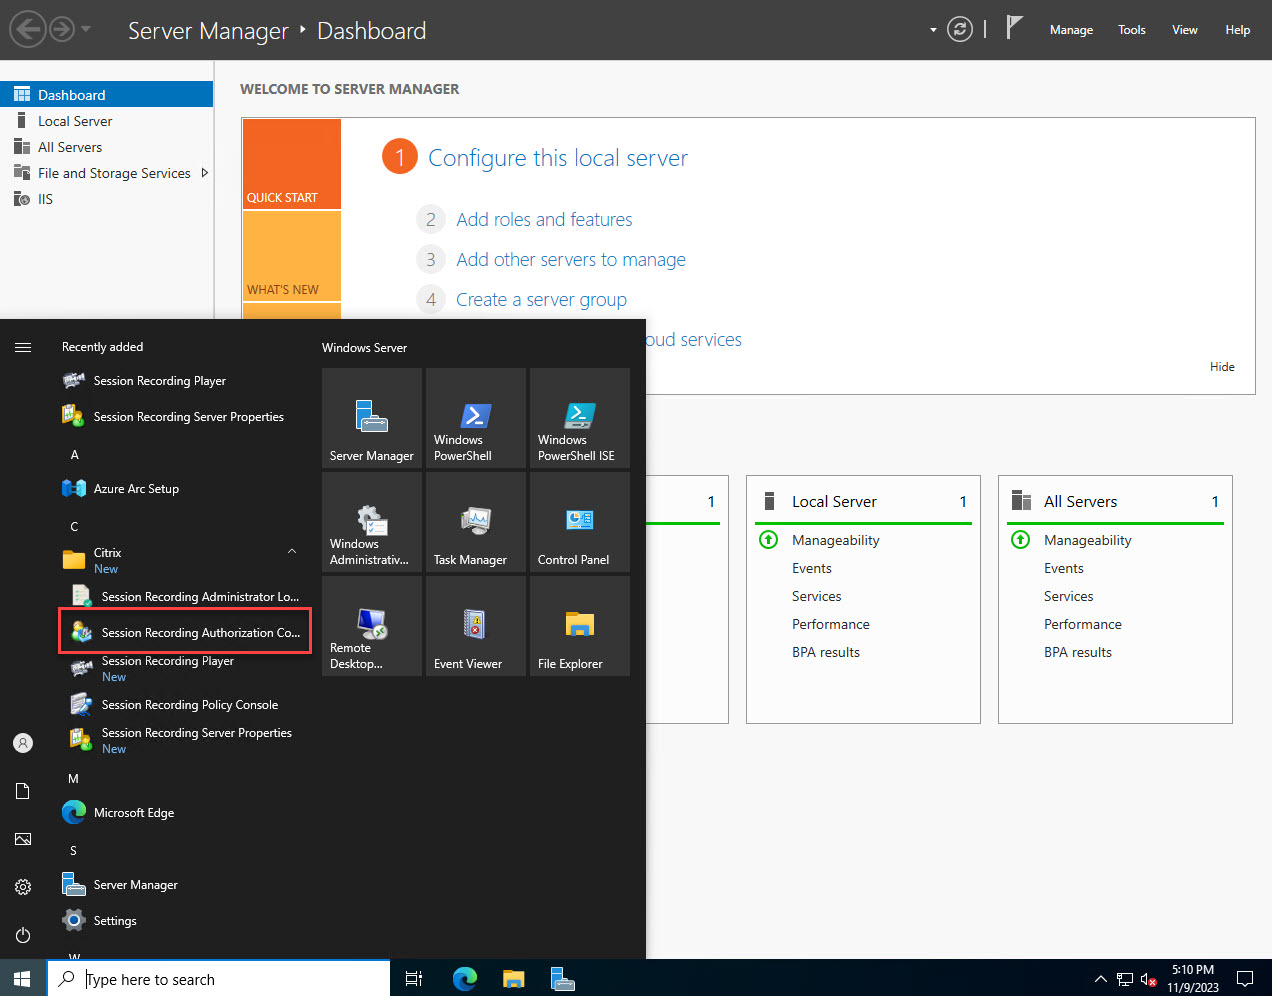
Task: Launch Windows PowerShell ISE tile
Action: [579, 418]
